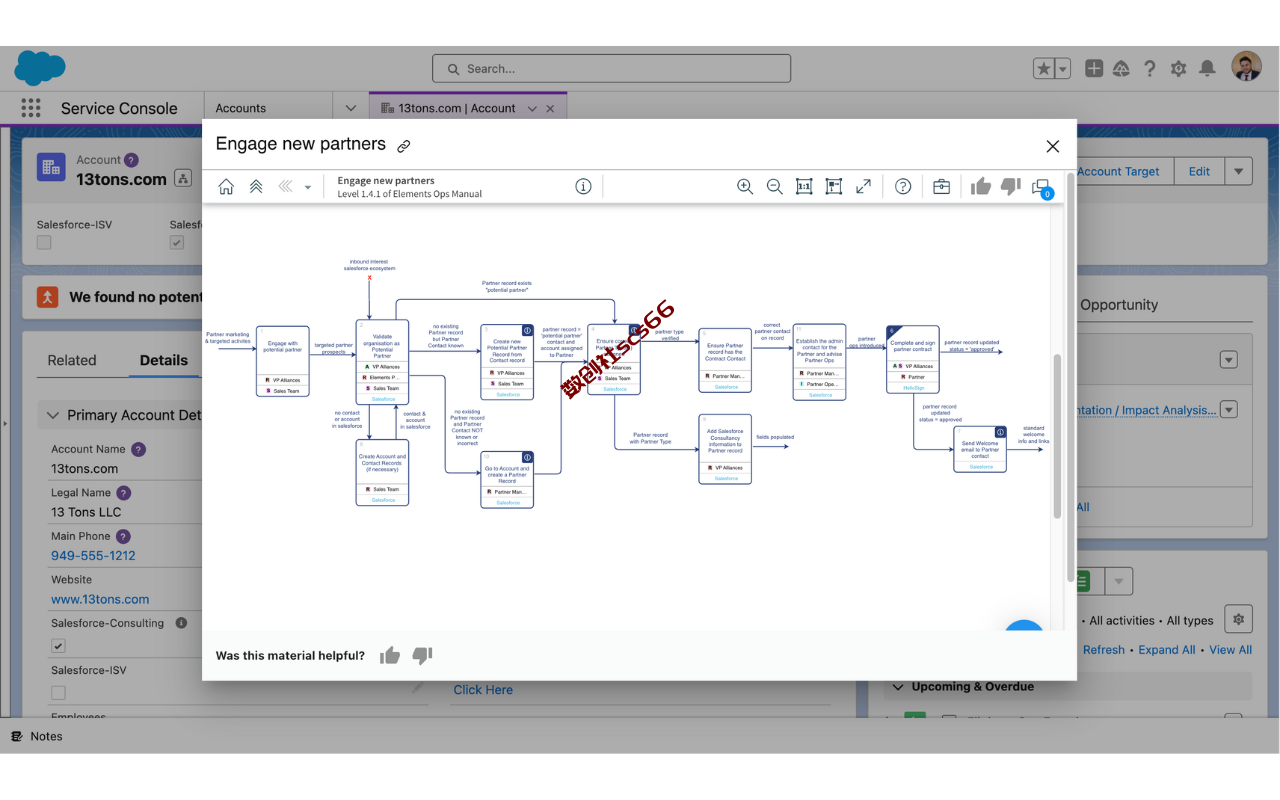
Task: Click HelloSign link in 'Complete and sign' box
Action: pyautogui.click(x=913, y=388)
